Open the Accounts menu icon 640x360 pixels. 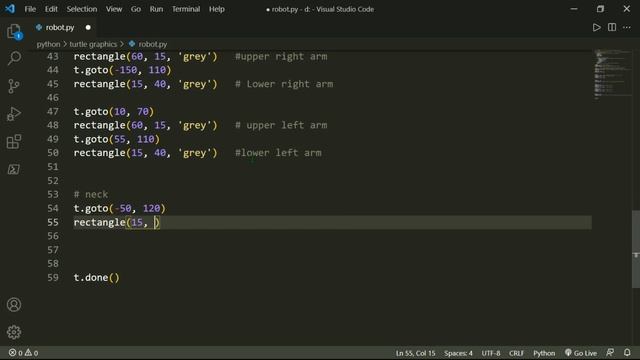14,304
